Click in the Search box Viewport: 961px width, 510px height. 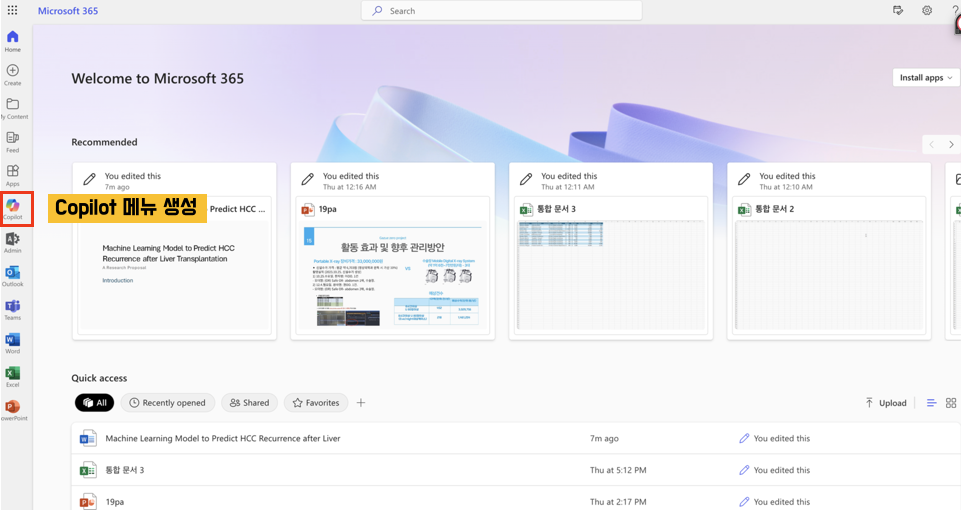(501, 10)
